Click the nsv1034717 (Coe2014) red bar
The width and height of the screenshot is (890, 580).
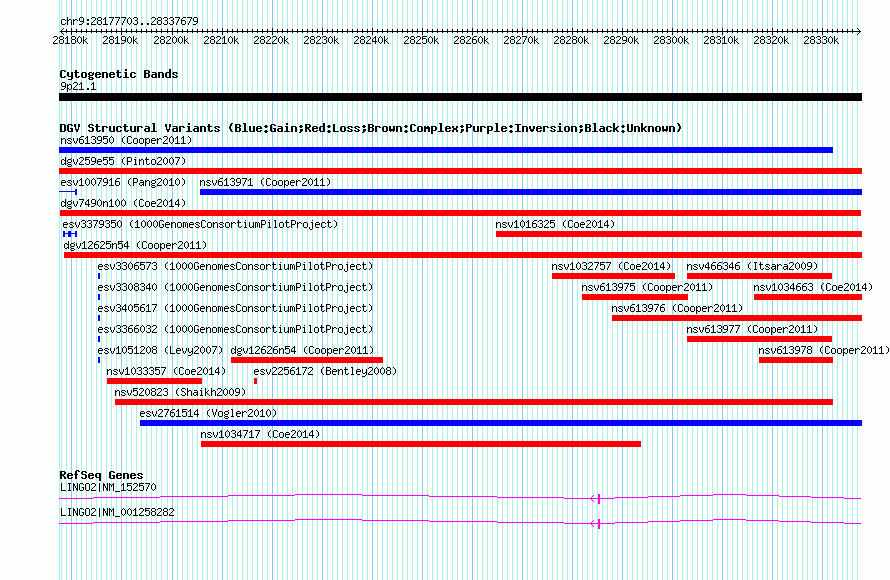(421, 444)
